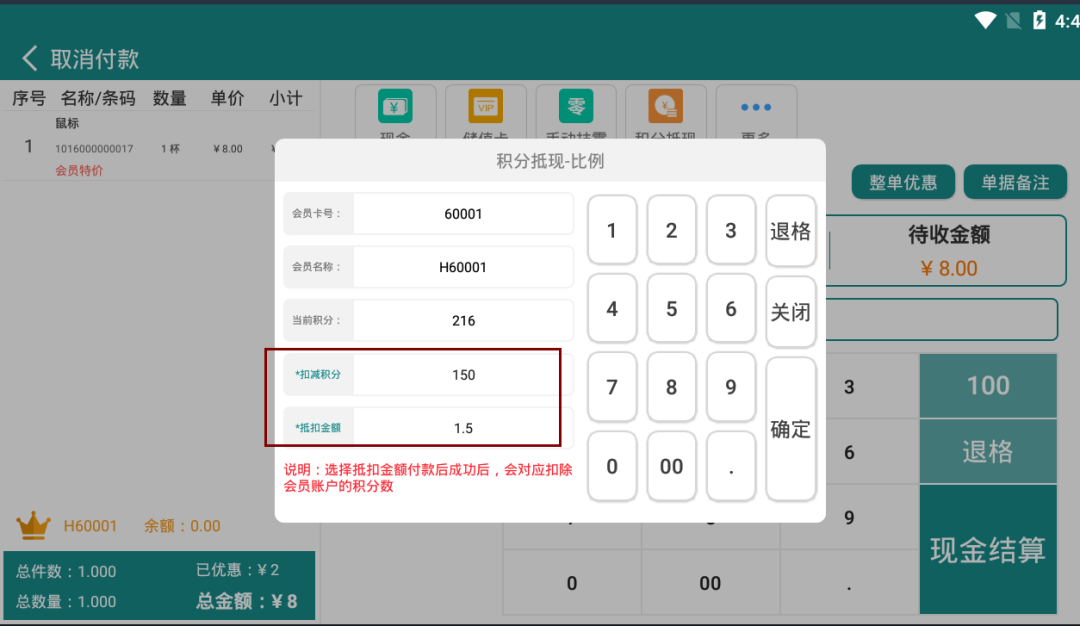
Task: Choose the 储值卡 VIP card icon
Action: coord(486,107)
